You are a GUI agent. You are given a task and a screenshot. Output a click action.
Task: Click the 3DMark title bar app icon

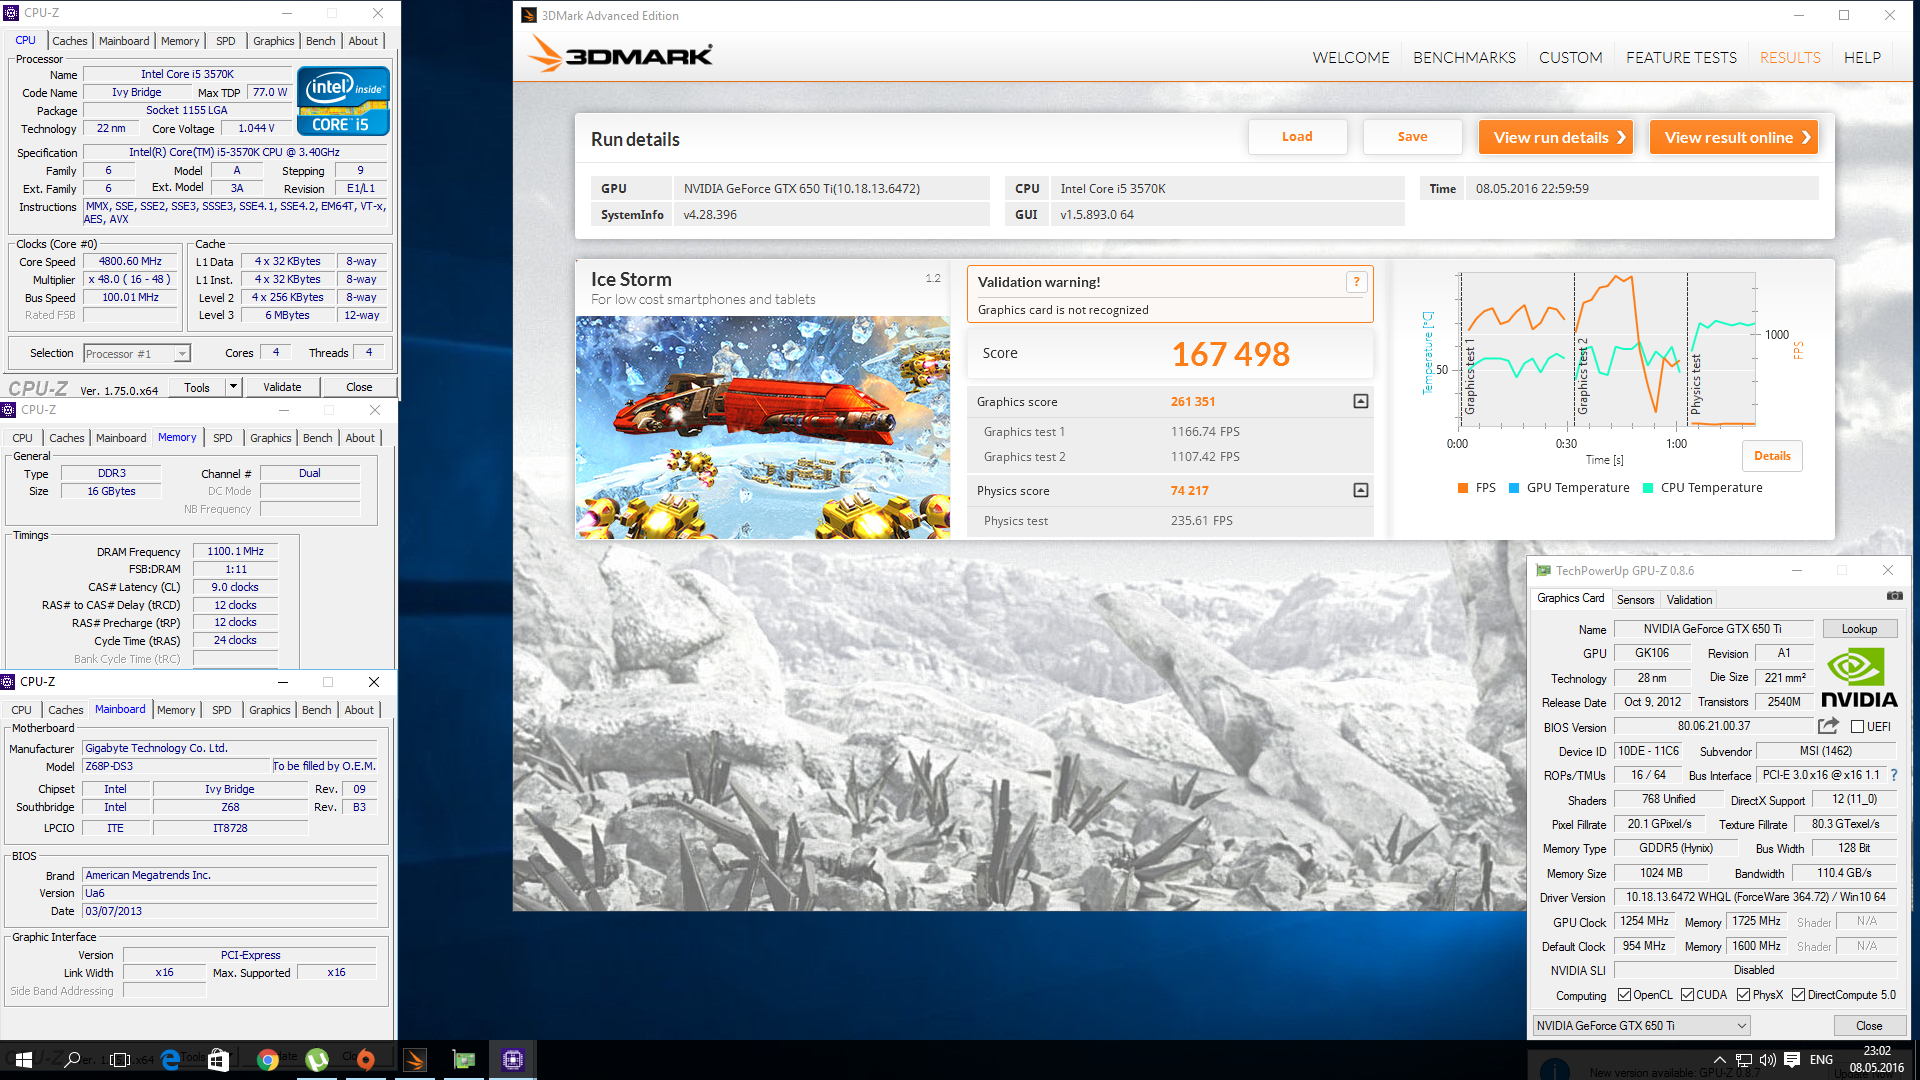[529, 15]
